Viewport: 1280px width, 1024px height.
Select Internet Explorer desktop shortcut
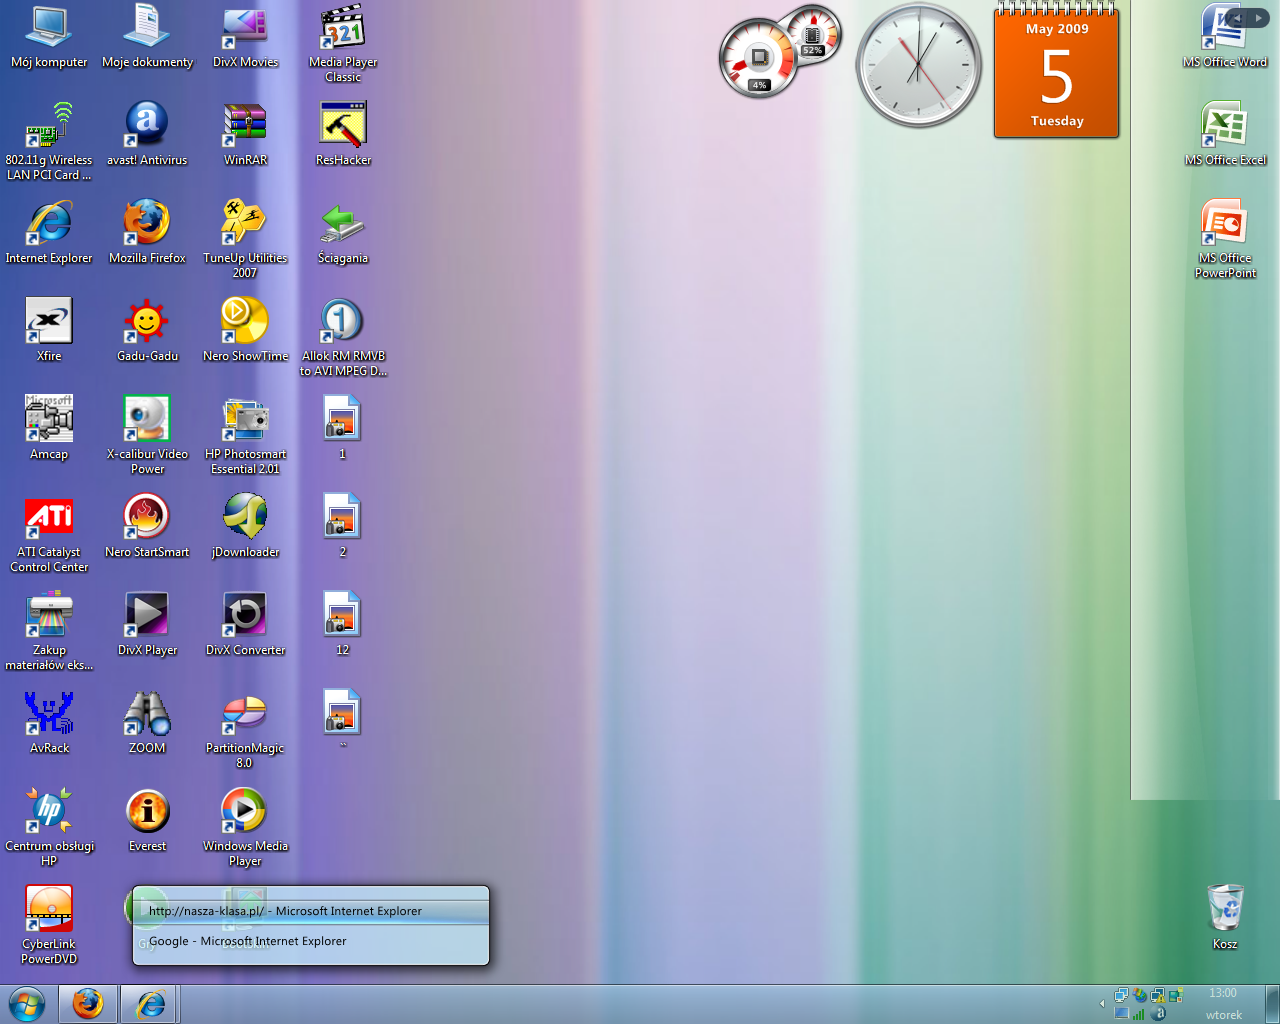tap(49, 232)
